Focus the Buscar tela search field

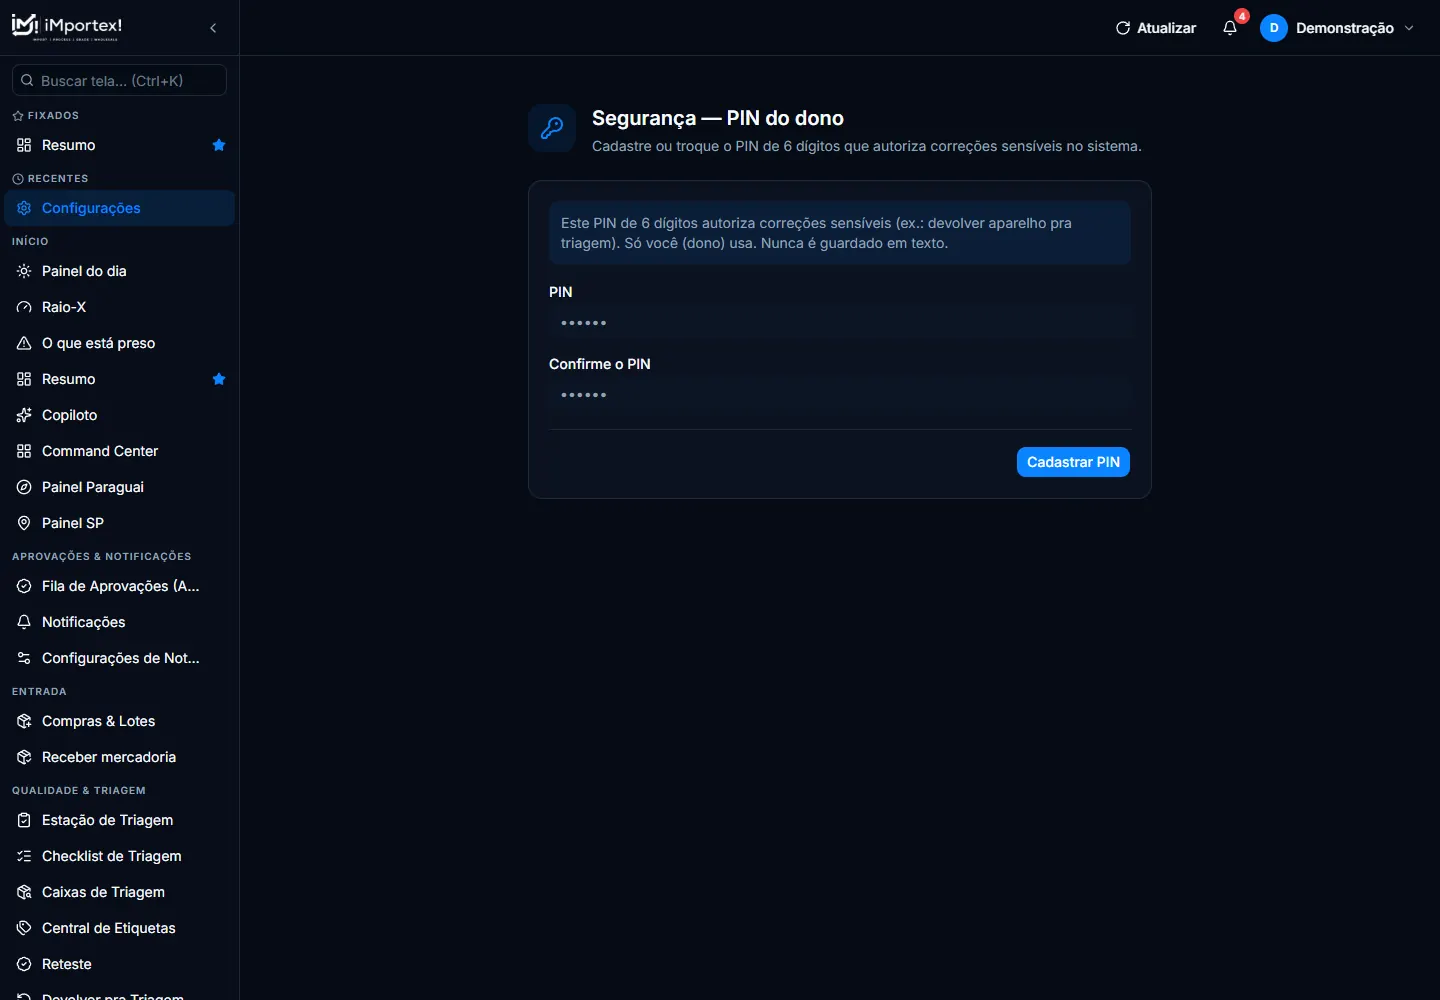pyautogui.click(x=119, y=80)
